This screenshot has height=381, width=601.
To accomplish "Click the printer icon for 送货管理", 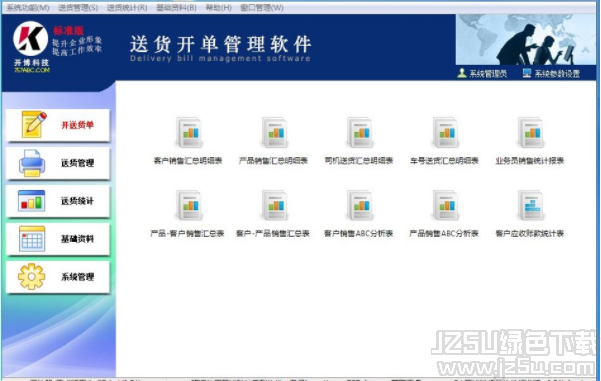I will (x=32, y=163).
